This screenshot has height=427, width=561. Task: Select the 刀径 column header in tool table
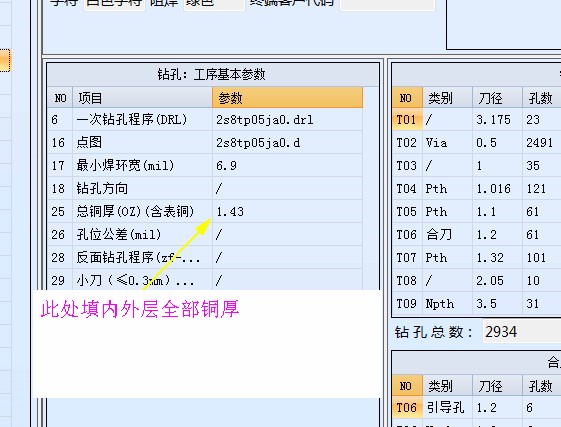point(497,98)
